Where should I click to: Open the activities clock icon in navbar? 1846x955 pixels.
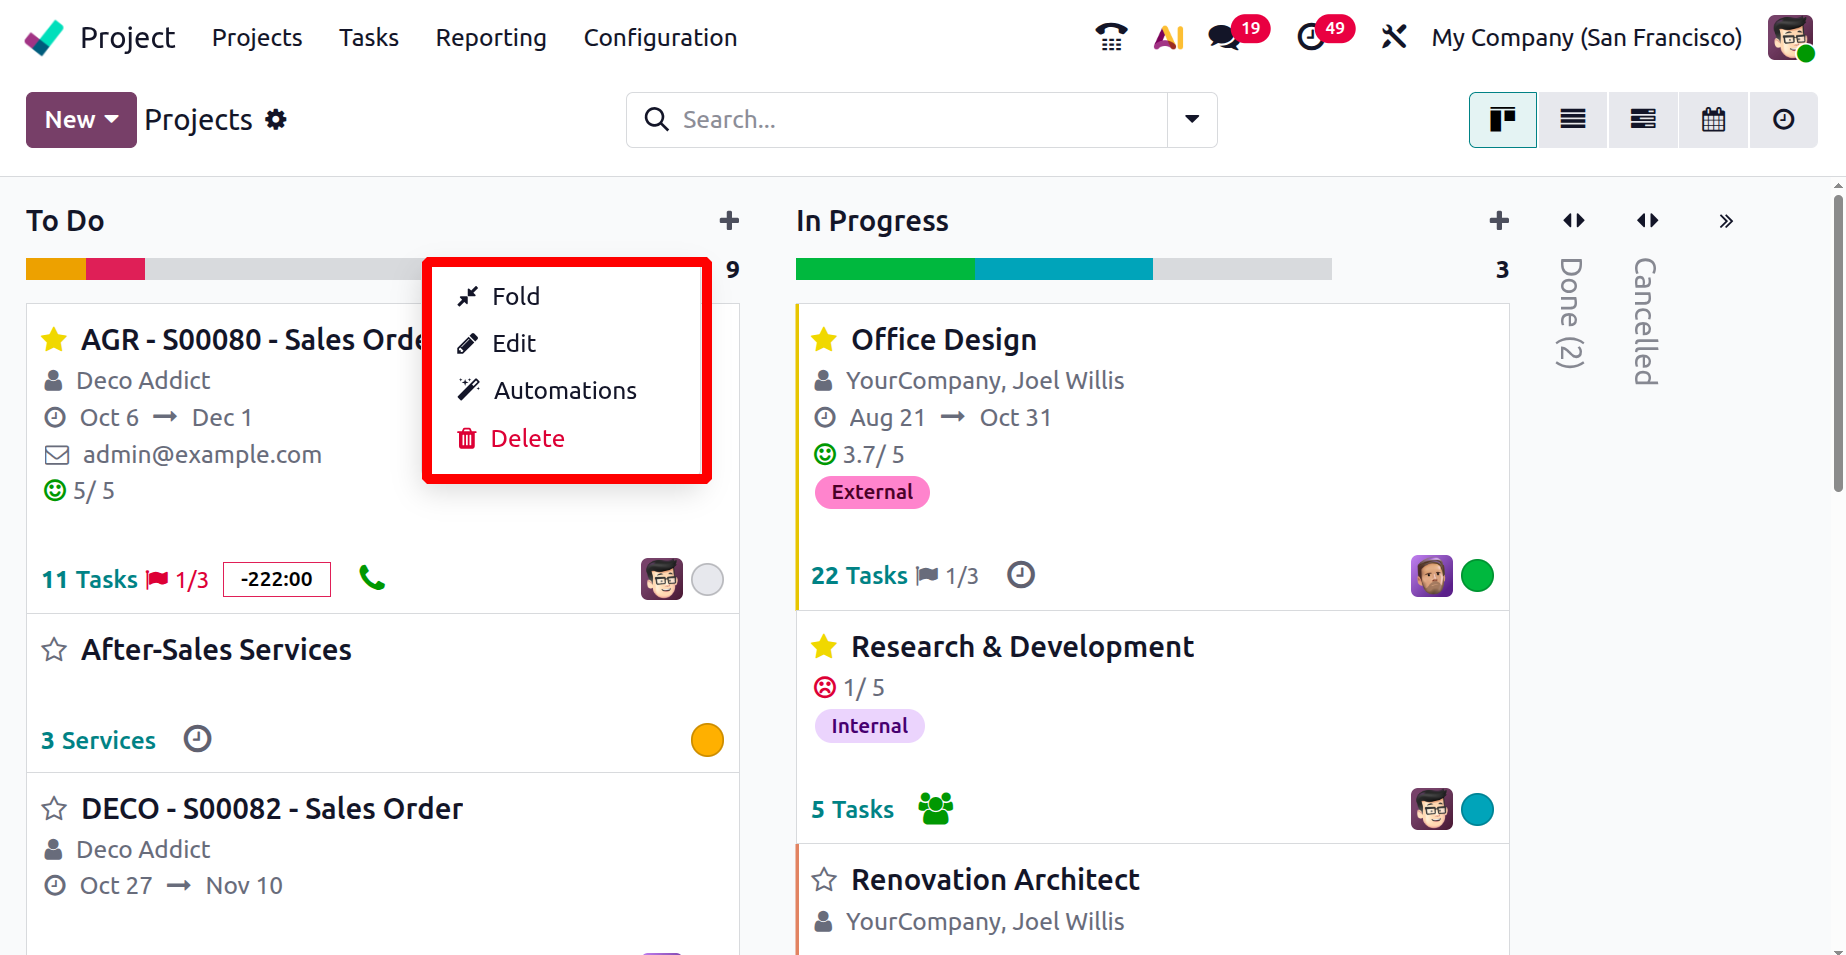click(x=1311, y=37)
